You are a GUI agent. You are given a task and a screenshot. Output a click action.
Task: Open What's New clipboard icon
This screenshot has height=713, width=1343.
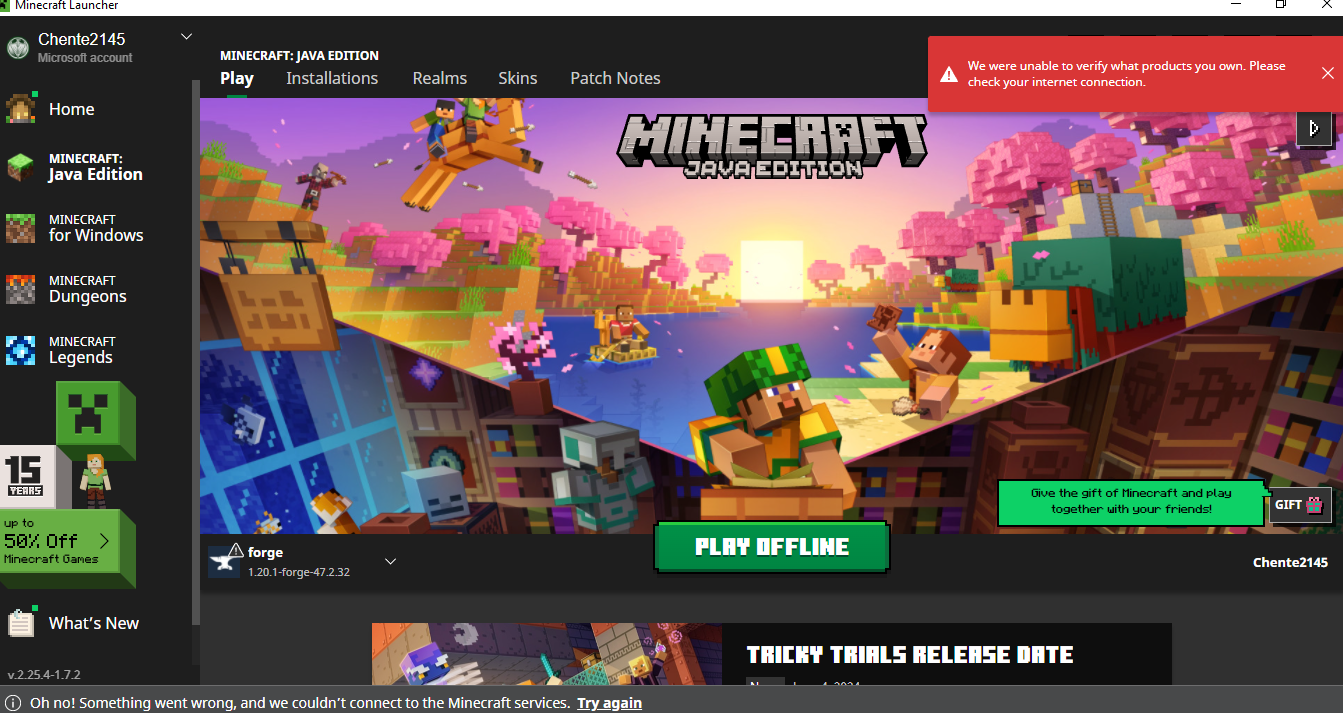pos(21,622)
